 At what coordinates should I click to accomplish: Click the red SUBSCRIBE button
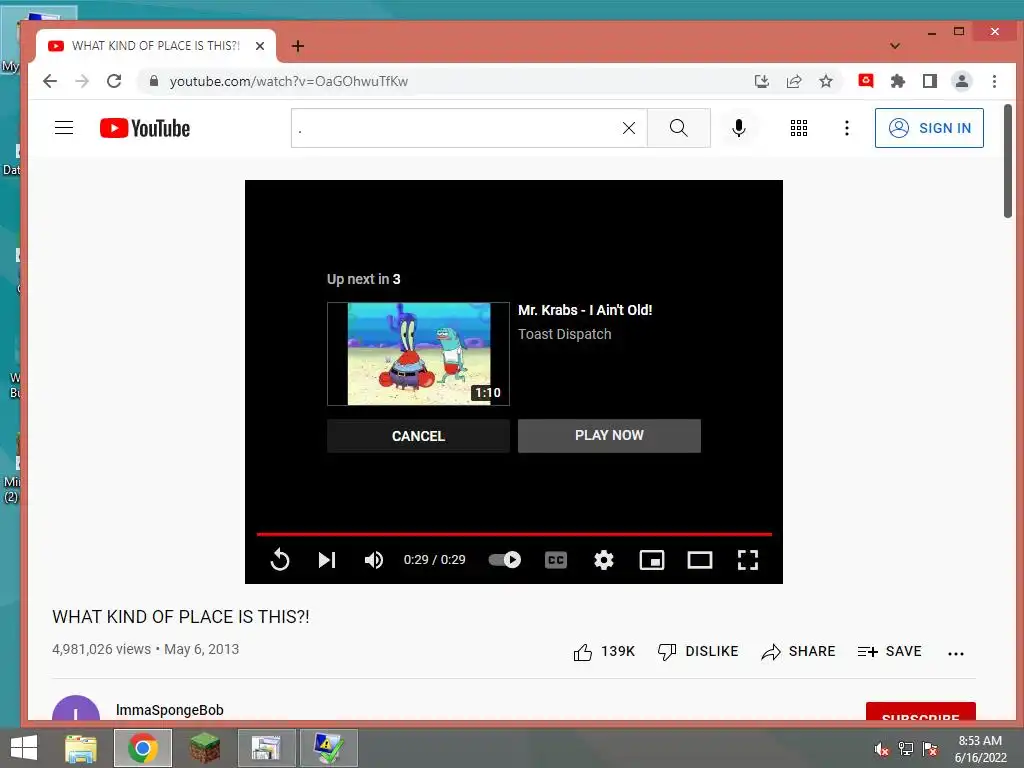pyautogui.click(x=921, y=712)
